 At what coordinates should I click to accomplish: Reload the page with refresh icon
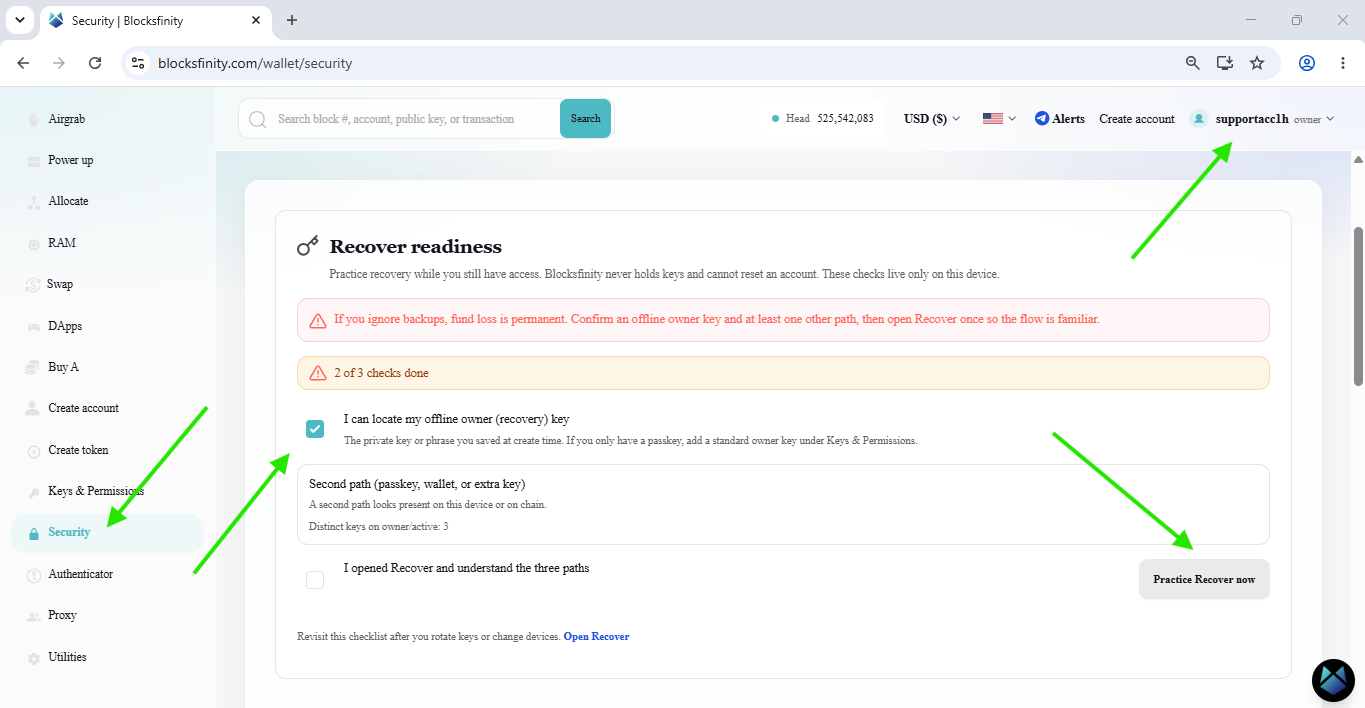pos(95,63)
